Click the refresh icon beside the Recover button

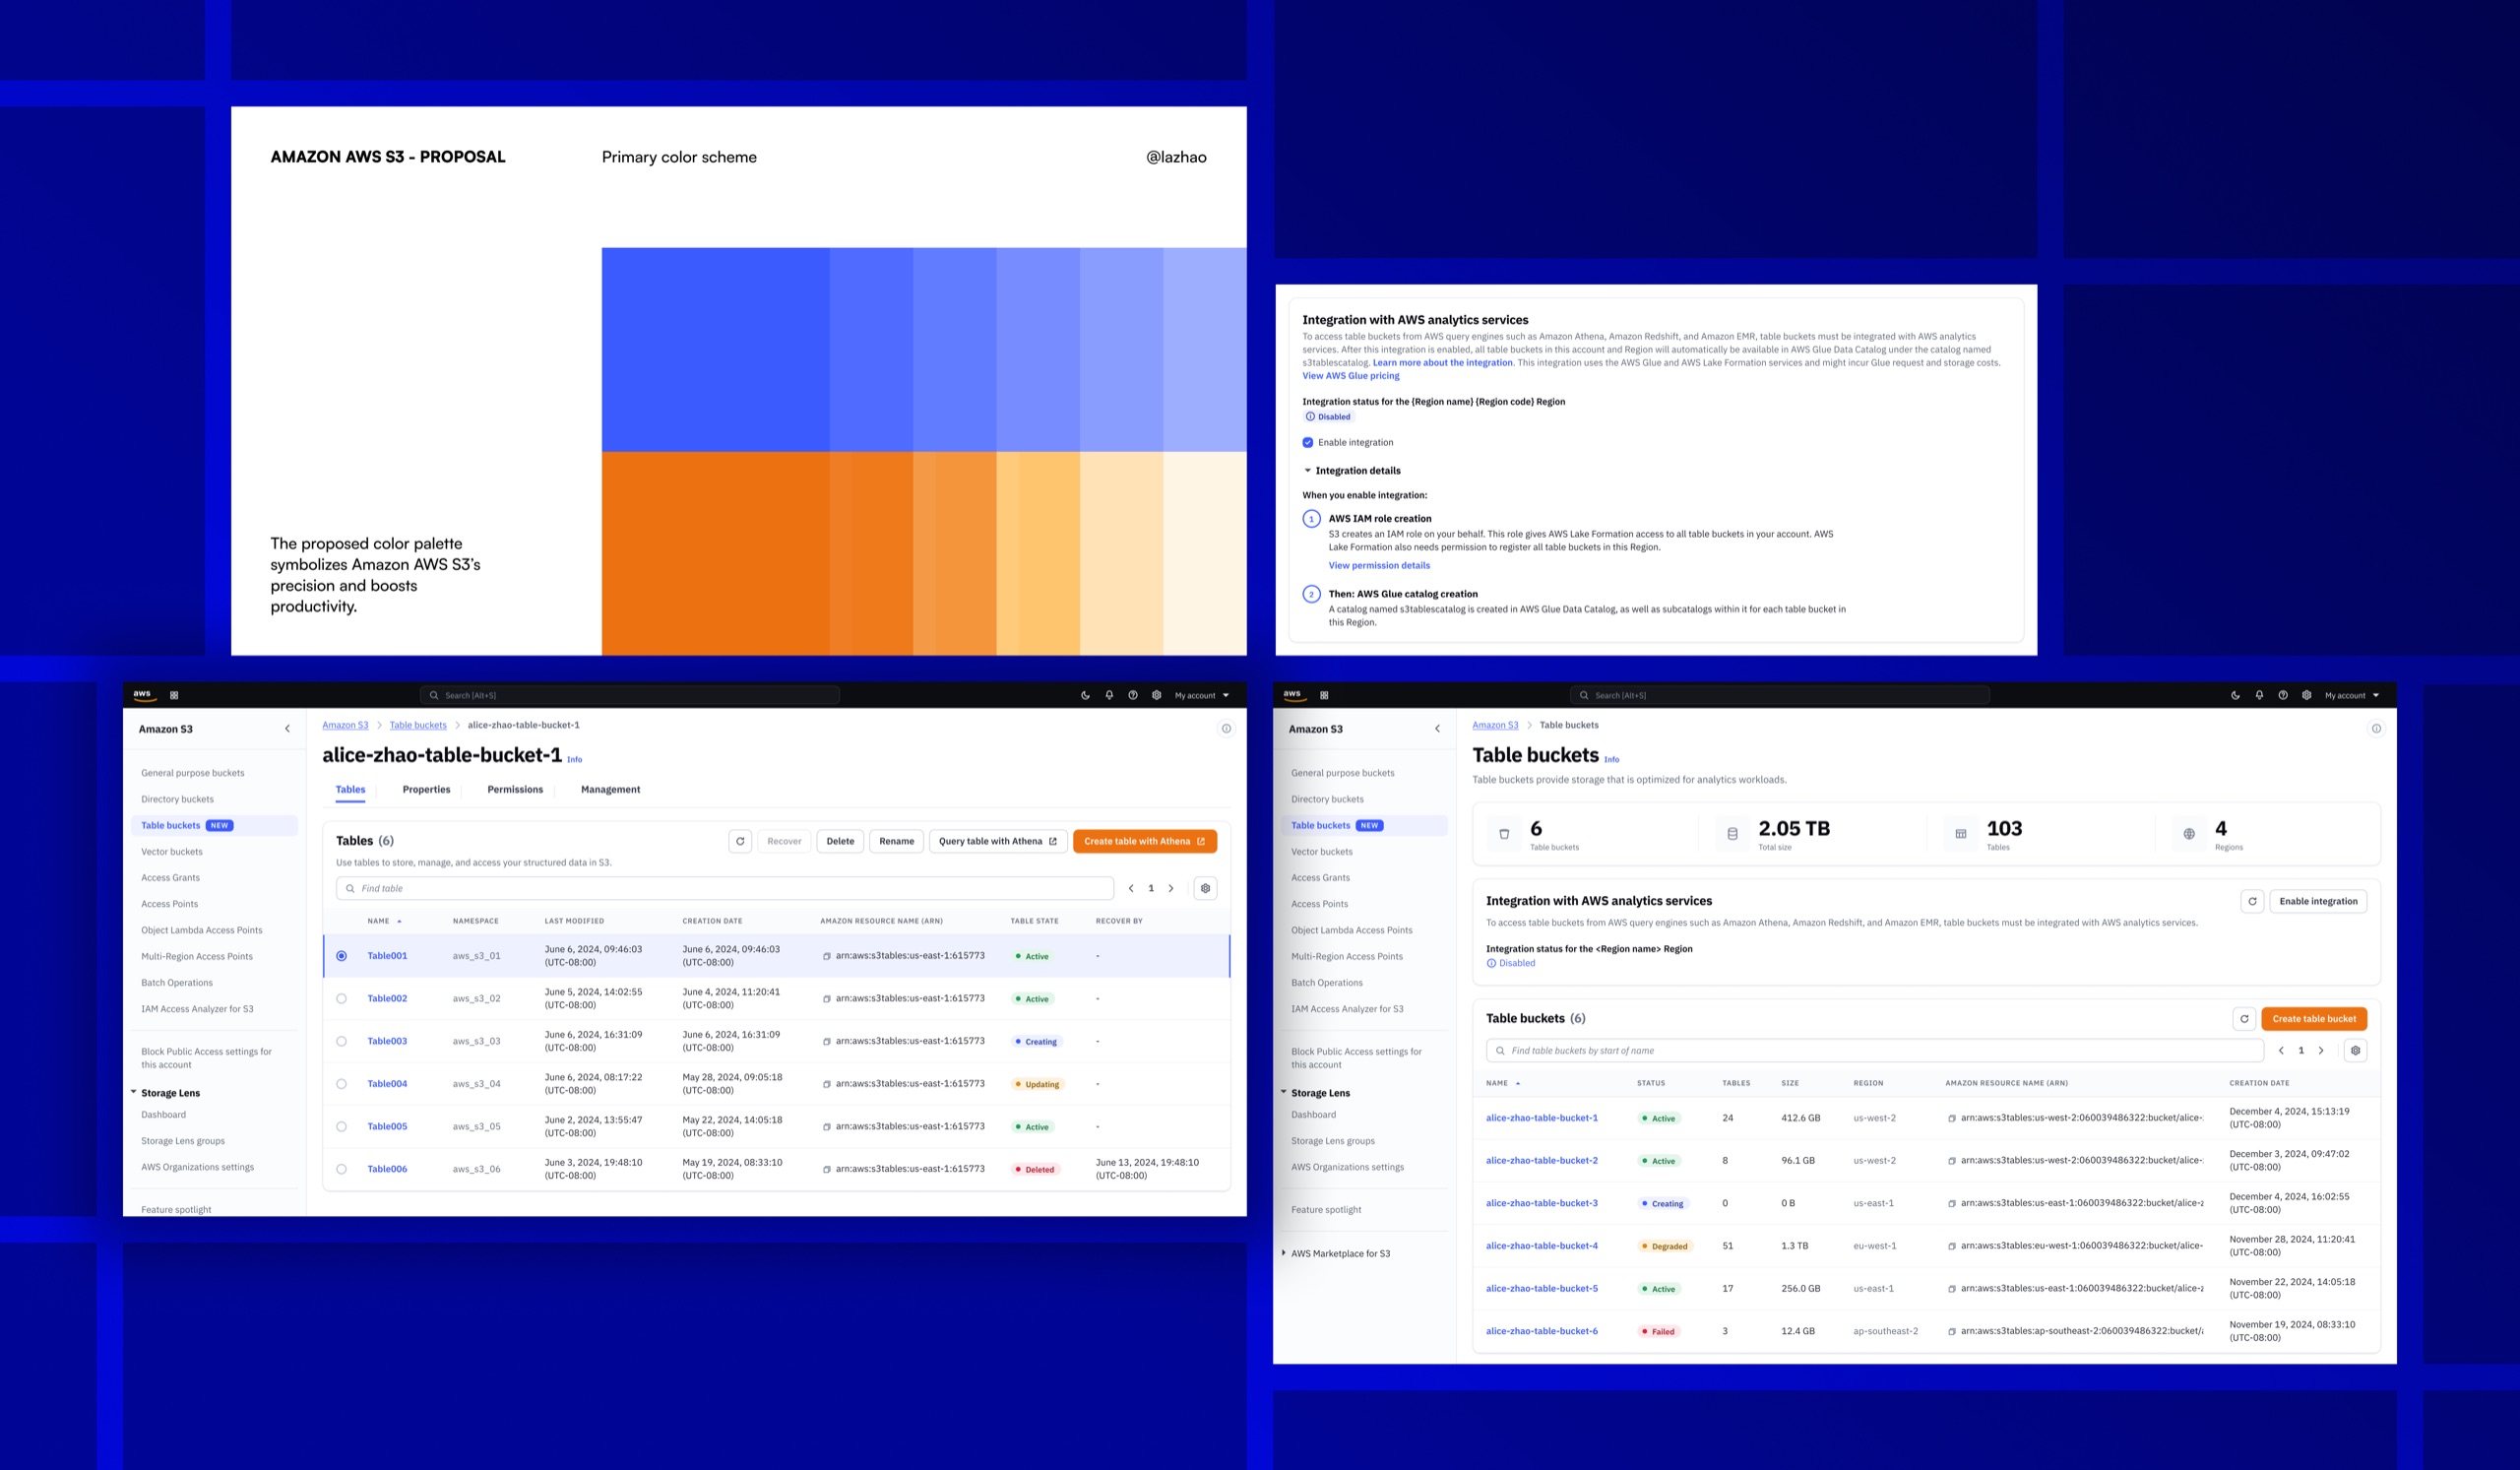coord(740,841)
